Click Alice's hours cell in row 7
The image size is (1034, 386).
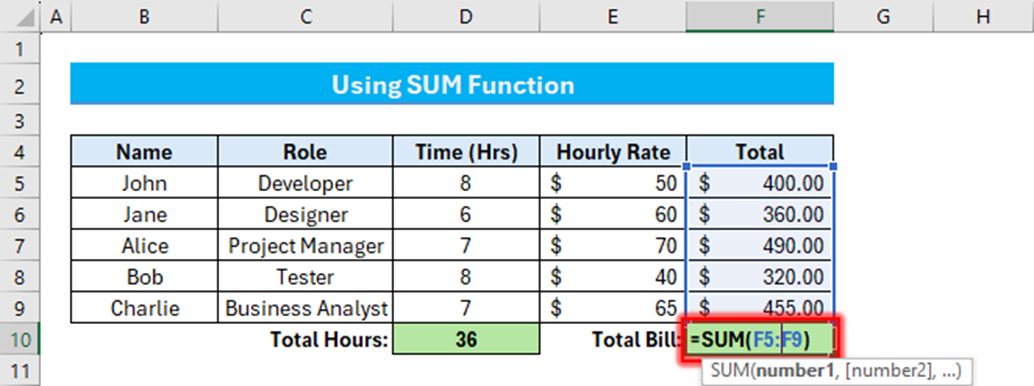(x=466, y=245)
